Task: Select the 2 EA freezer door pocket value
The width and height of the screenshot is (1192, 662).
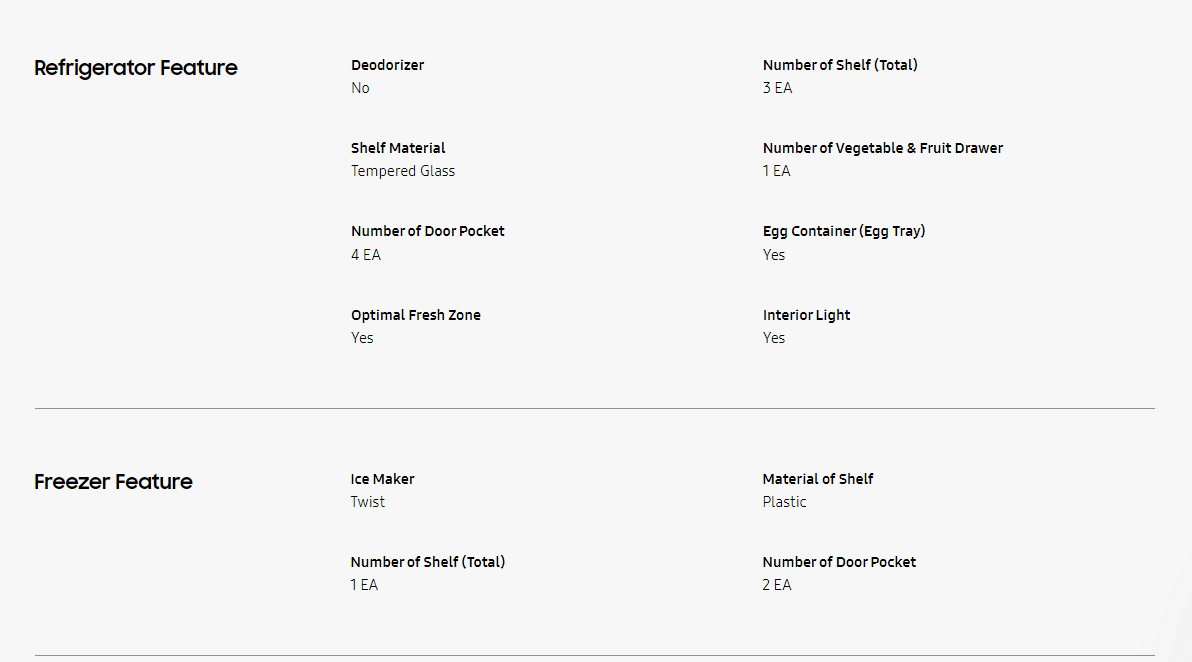Action: pos(776,585)
